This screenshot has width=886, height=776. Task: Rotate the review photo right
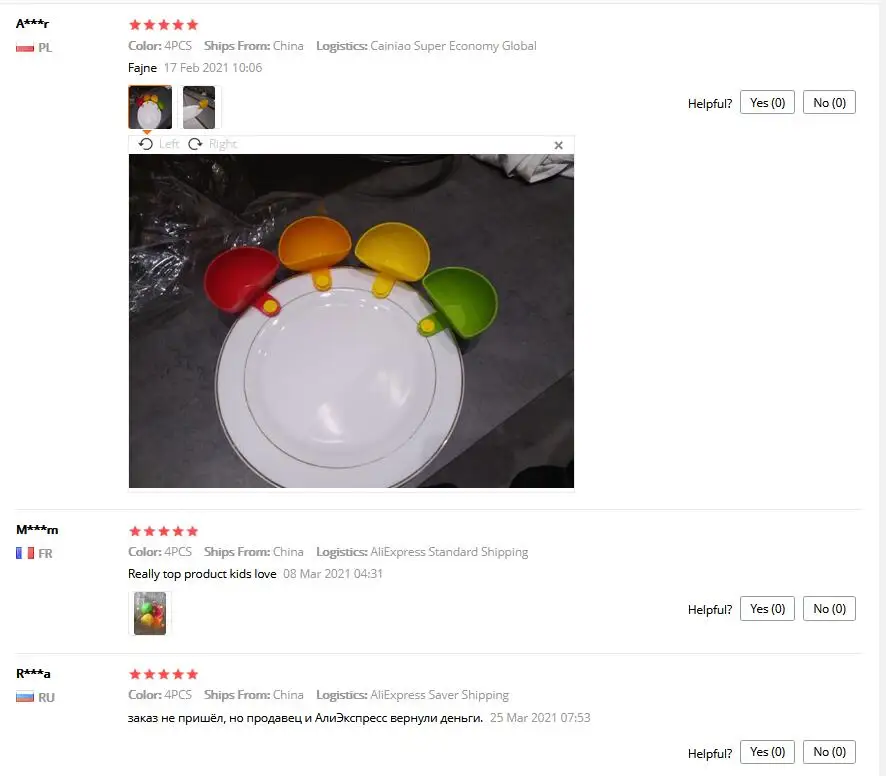pos(212,144)
